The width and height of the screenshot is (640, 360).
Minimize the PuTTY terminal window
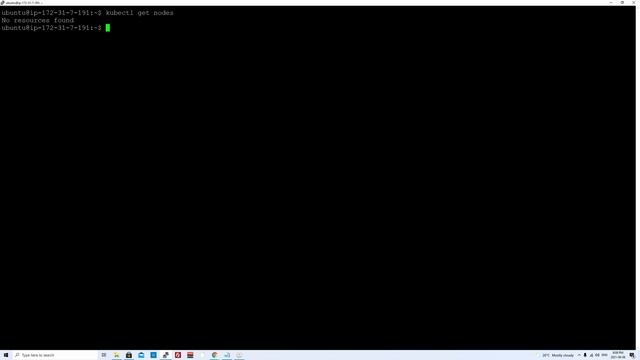[x=611, y=2]
